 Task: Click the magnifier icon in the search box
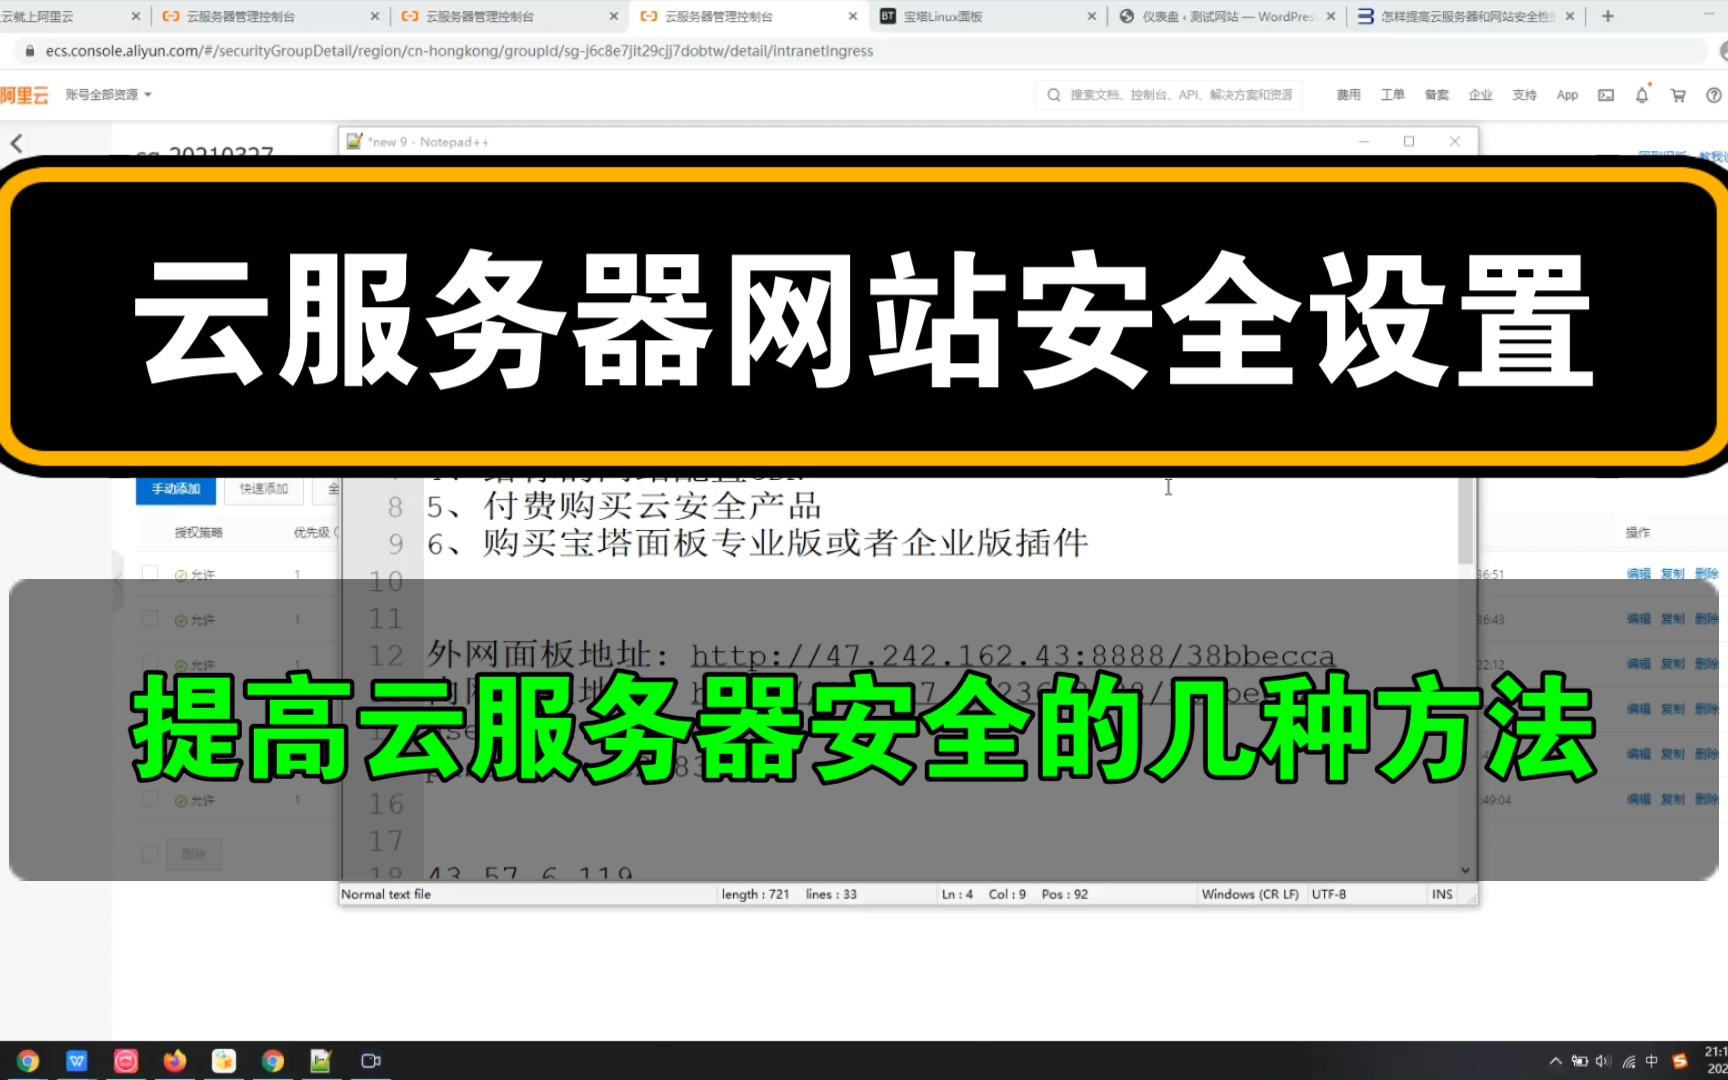(1054, 95)
